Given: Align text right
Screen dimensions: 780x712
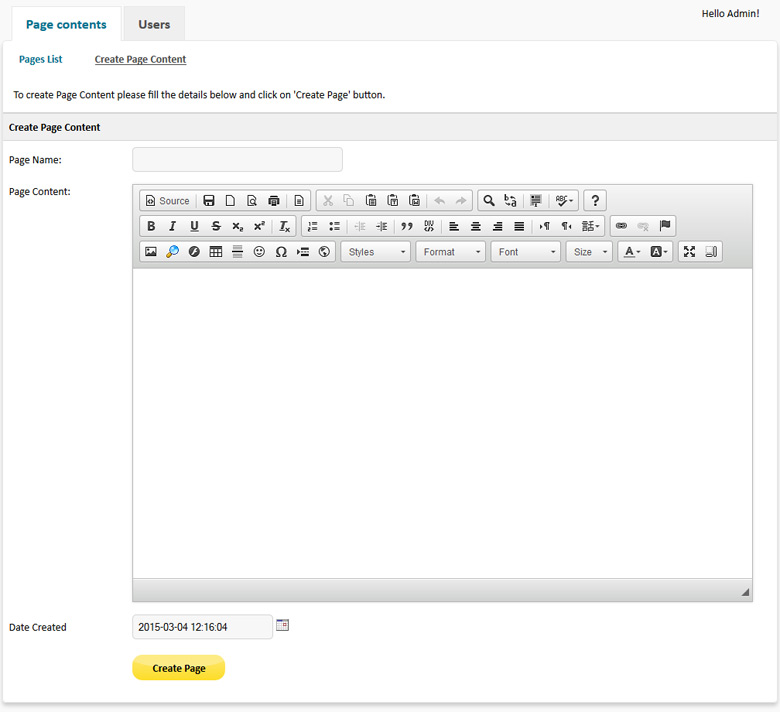Looking at the screenshot, I should click(497, 226).
